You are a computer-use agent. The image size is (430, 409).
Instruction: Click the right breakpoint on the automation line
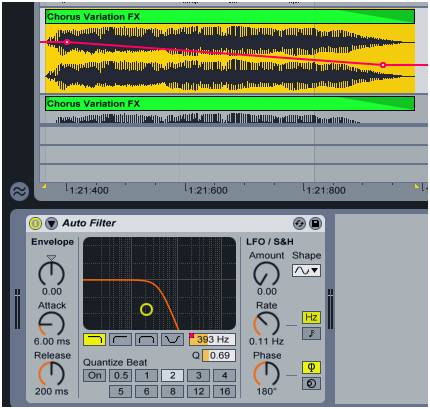coord(383,65)
